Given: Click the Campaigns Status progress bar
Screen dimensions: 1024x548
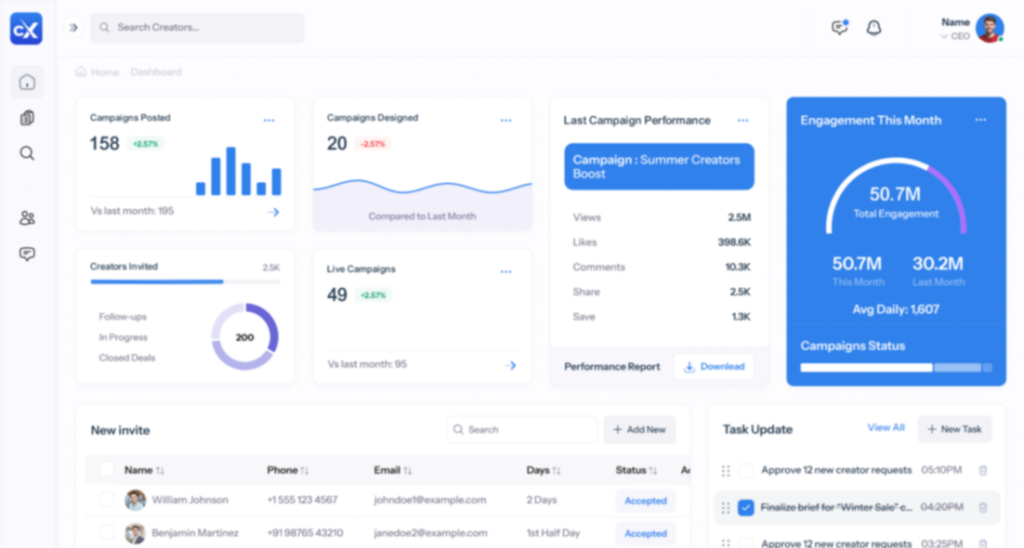Looking at the screenshot, I should click(896, 368).
